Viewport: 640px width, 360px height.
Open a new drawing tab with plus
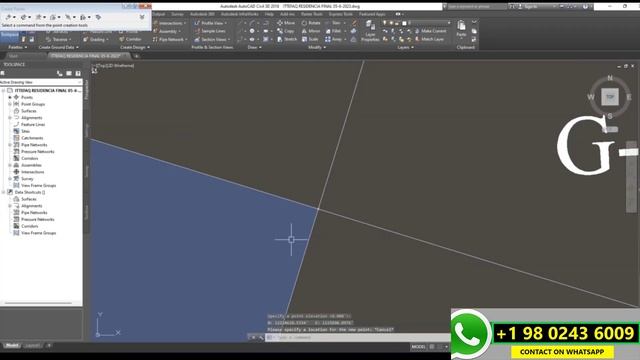pyautogui.click(x=136, y=56)
